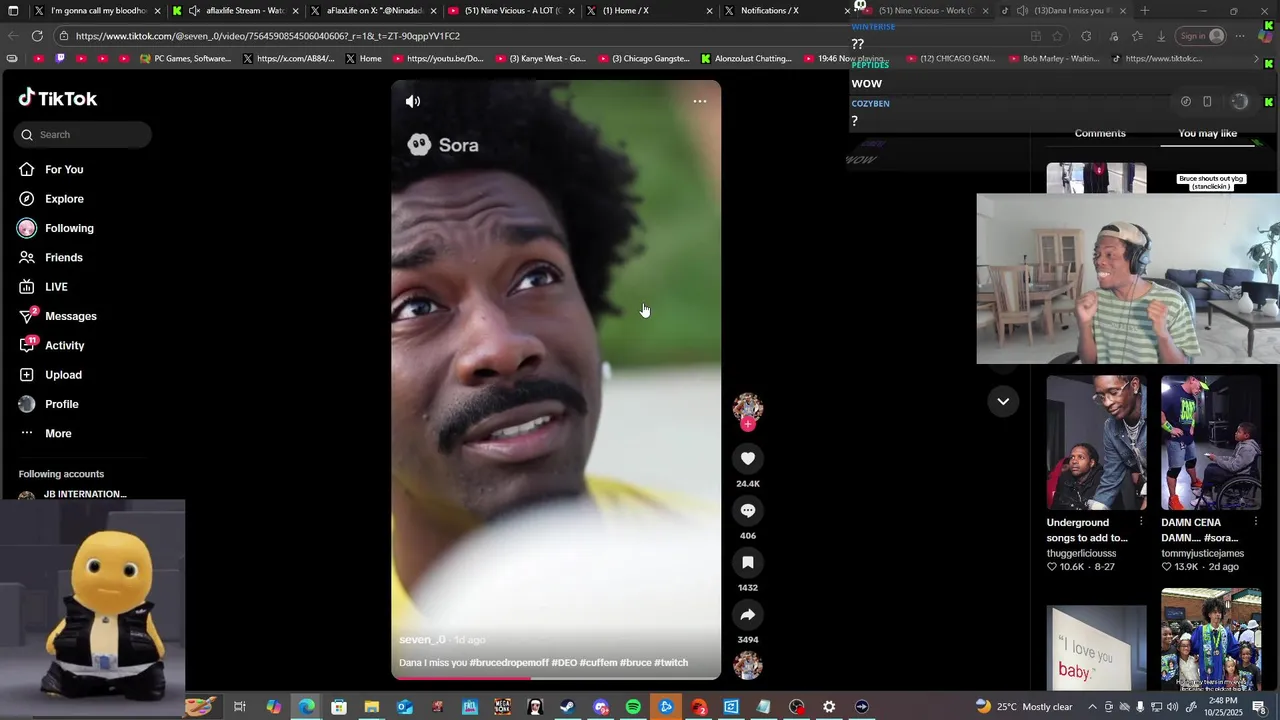This screenshot has width=1280, height=720.
Task: Click the TikTok logo
Action: coord(58,98)
